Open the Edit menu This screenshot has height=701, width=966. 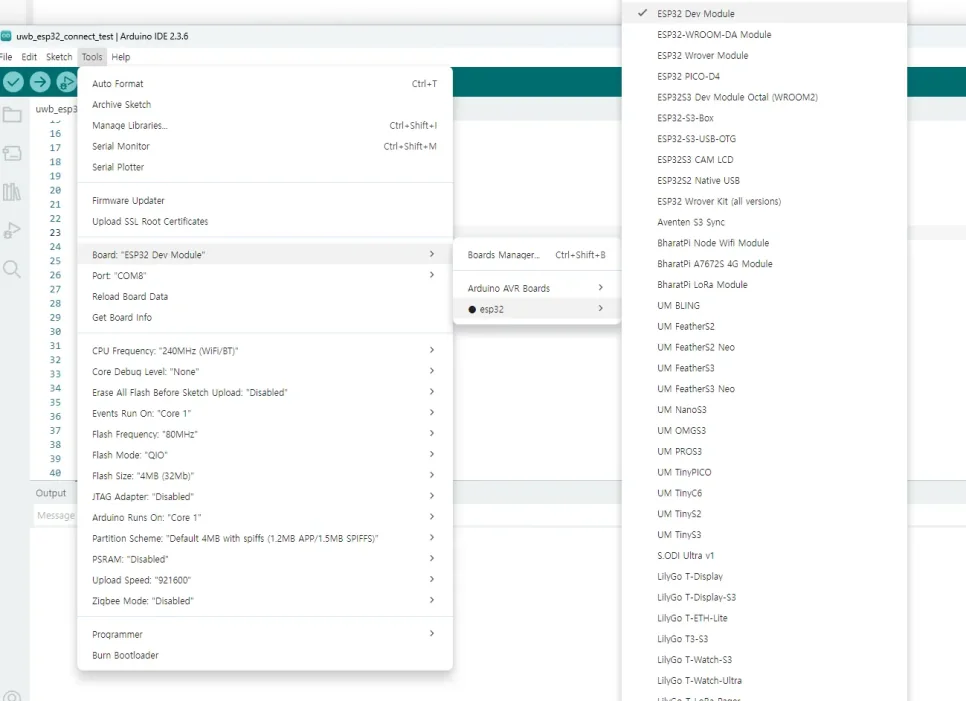click(29, 57)
